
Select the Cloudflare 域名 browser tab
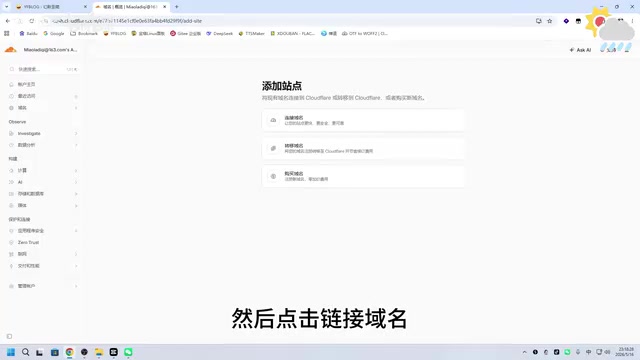[x=131, y=7]
